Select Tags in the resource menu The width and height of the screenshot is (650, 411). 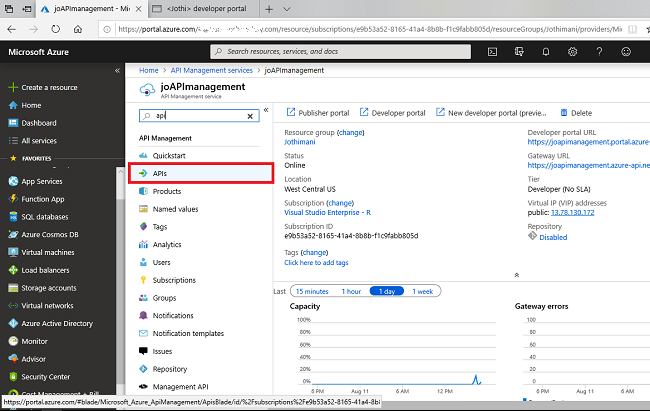153,227
